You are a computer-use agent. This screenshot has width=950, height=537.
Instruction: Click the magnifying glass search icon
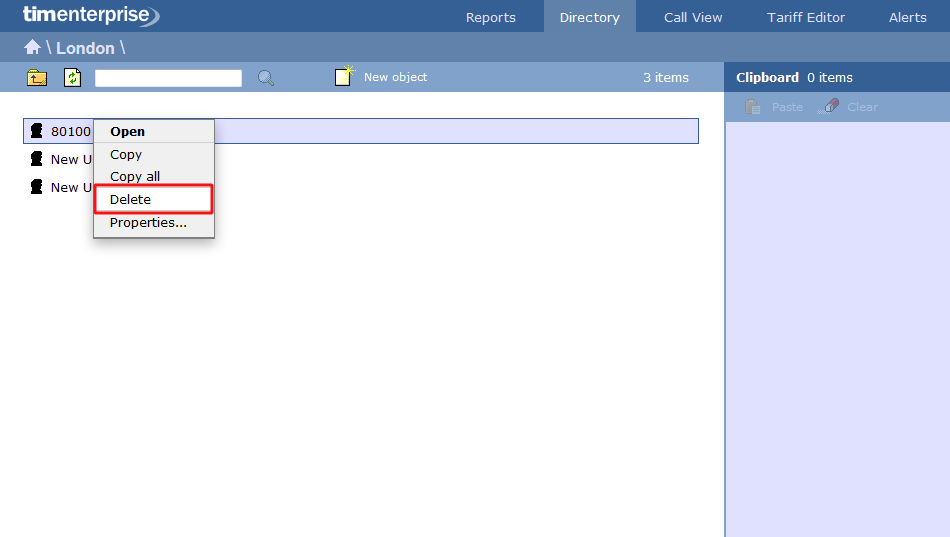pos(265,78)
